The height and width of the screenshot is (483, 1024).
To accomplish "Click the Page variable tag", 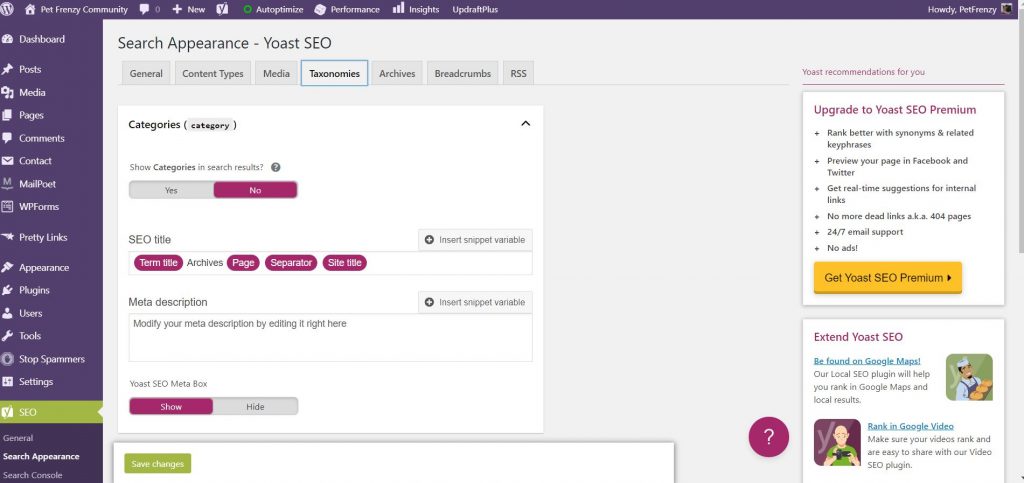I will [244, 263].
